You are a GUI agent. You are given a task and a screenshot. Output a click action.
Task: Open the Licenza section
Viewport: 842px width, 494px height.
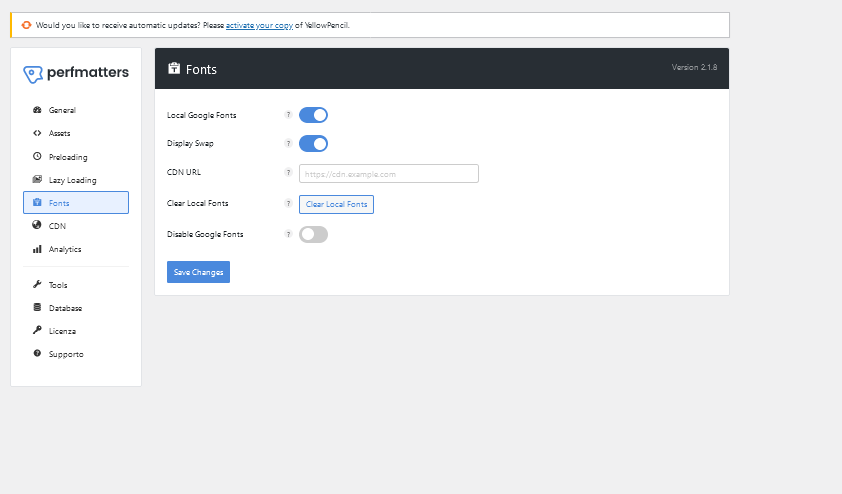(x=76, y=331)
